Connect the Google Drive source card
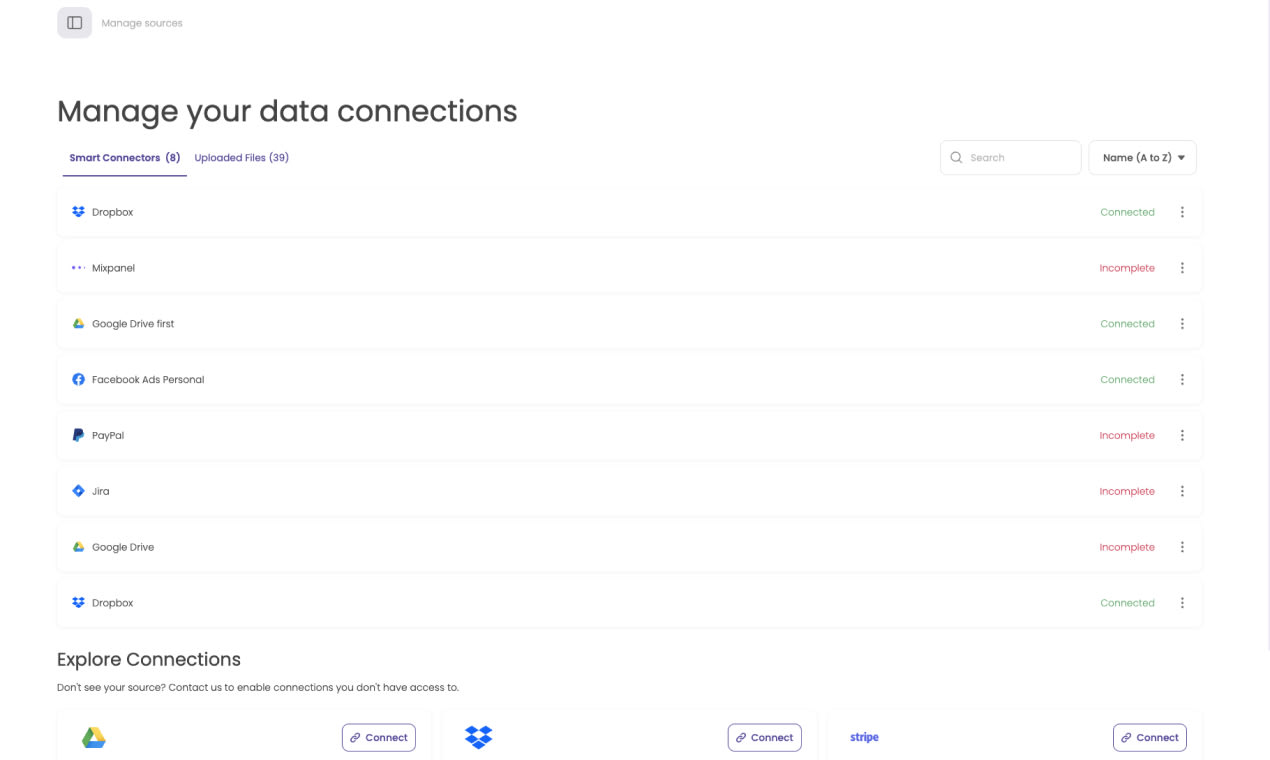Image resolution: width=1270 pixels, height=760 pixels. click(x=379, y=738)
